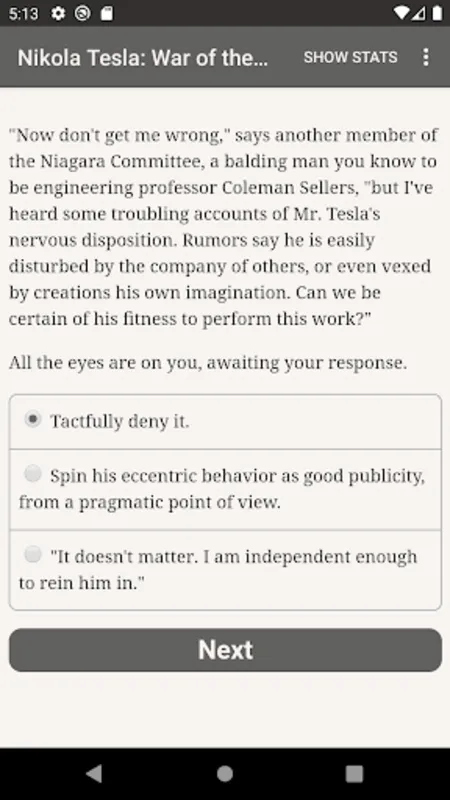This screenshot has height=800, width=450.
Task: Select the 'Tactfully deny it' radio button
Action: click(33, 419)
